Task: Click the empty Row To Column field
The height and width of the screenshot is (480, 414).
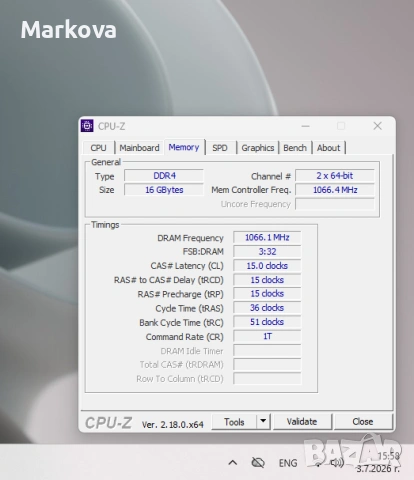Action: click(x=267, y=379)
